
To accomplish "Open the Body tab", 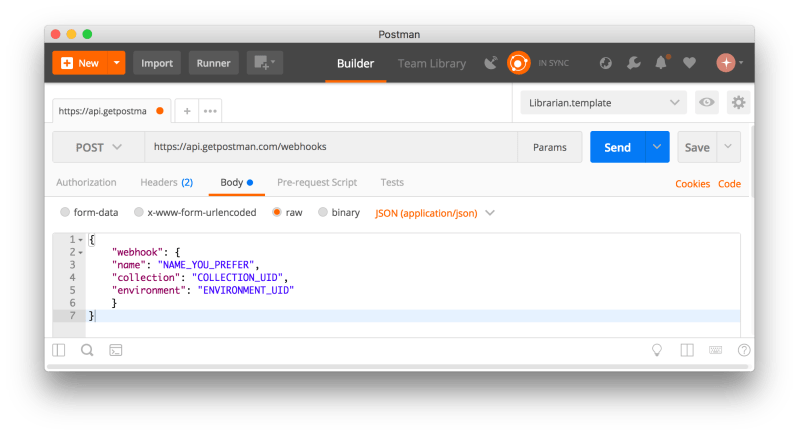I will pyautogui.click(x=236, y=182).
